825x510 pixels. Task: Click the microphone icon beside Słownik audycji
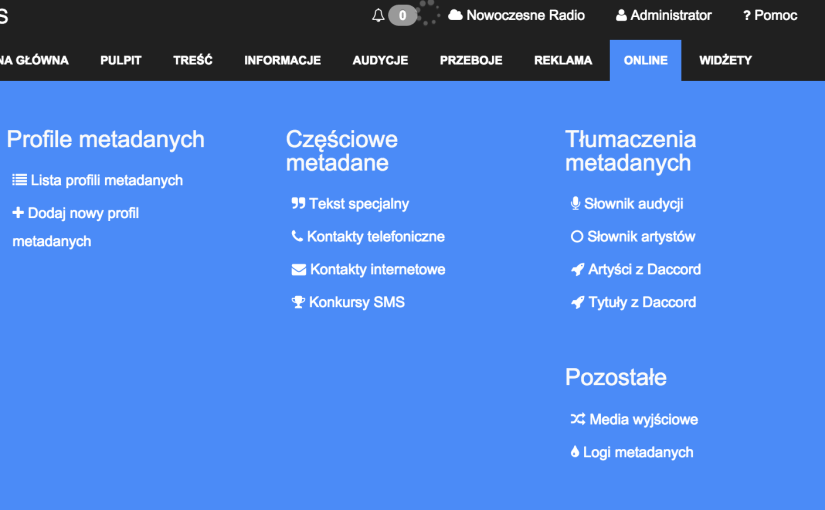tap(575, 204)
